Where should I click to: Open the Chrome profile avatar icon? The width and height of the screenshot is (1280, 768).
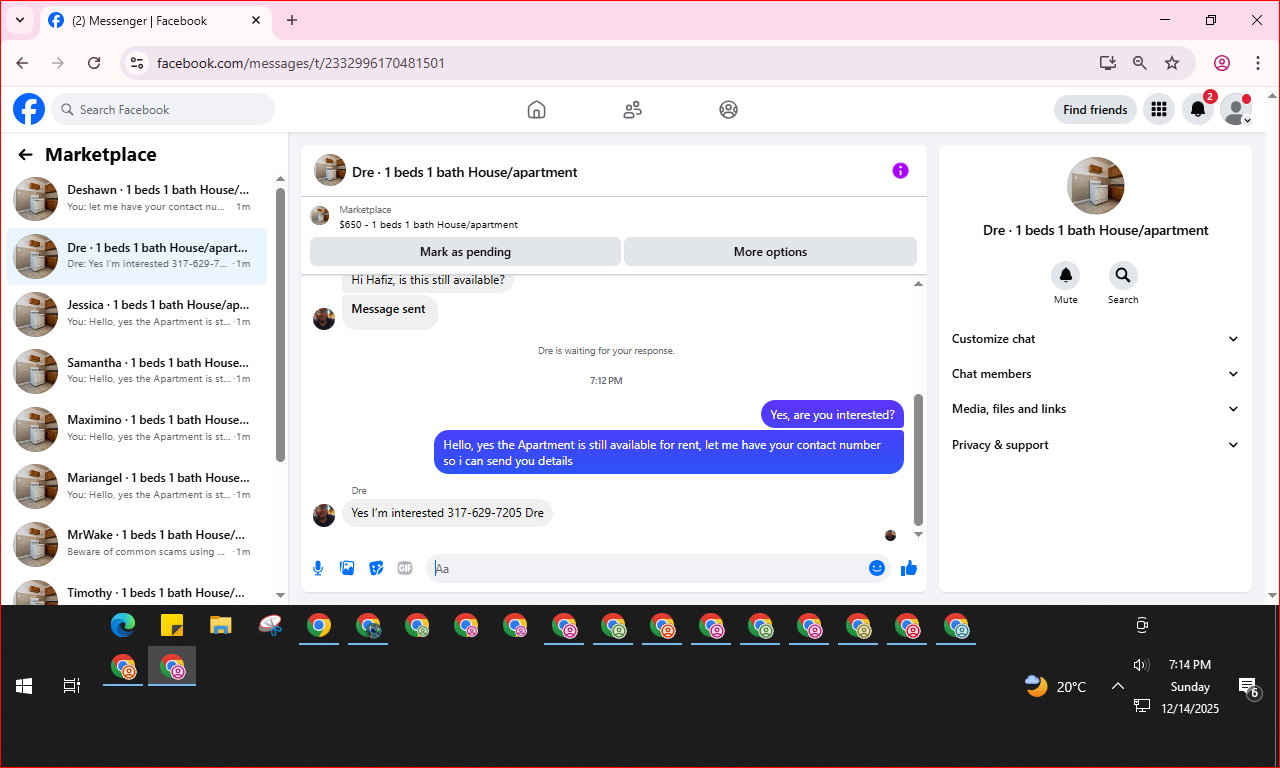pos(1222,63)
